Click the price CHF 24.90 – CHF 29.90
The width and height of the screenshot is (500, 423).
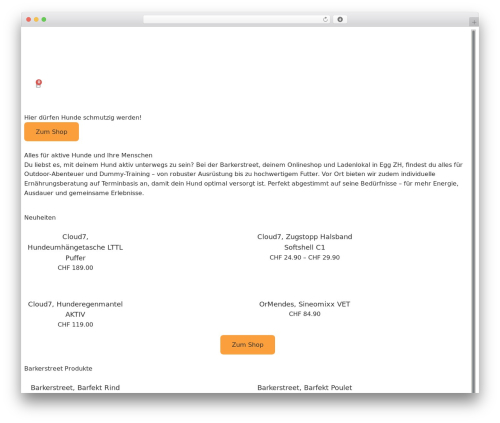305,257
